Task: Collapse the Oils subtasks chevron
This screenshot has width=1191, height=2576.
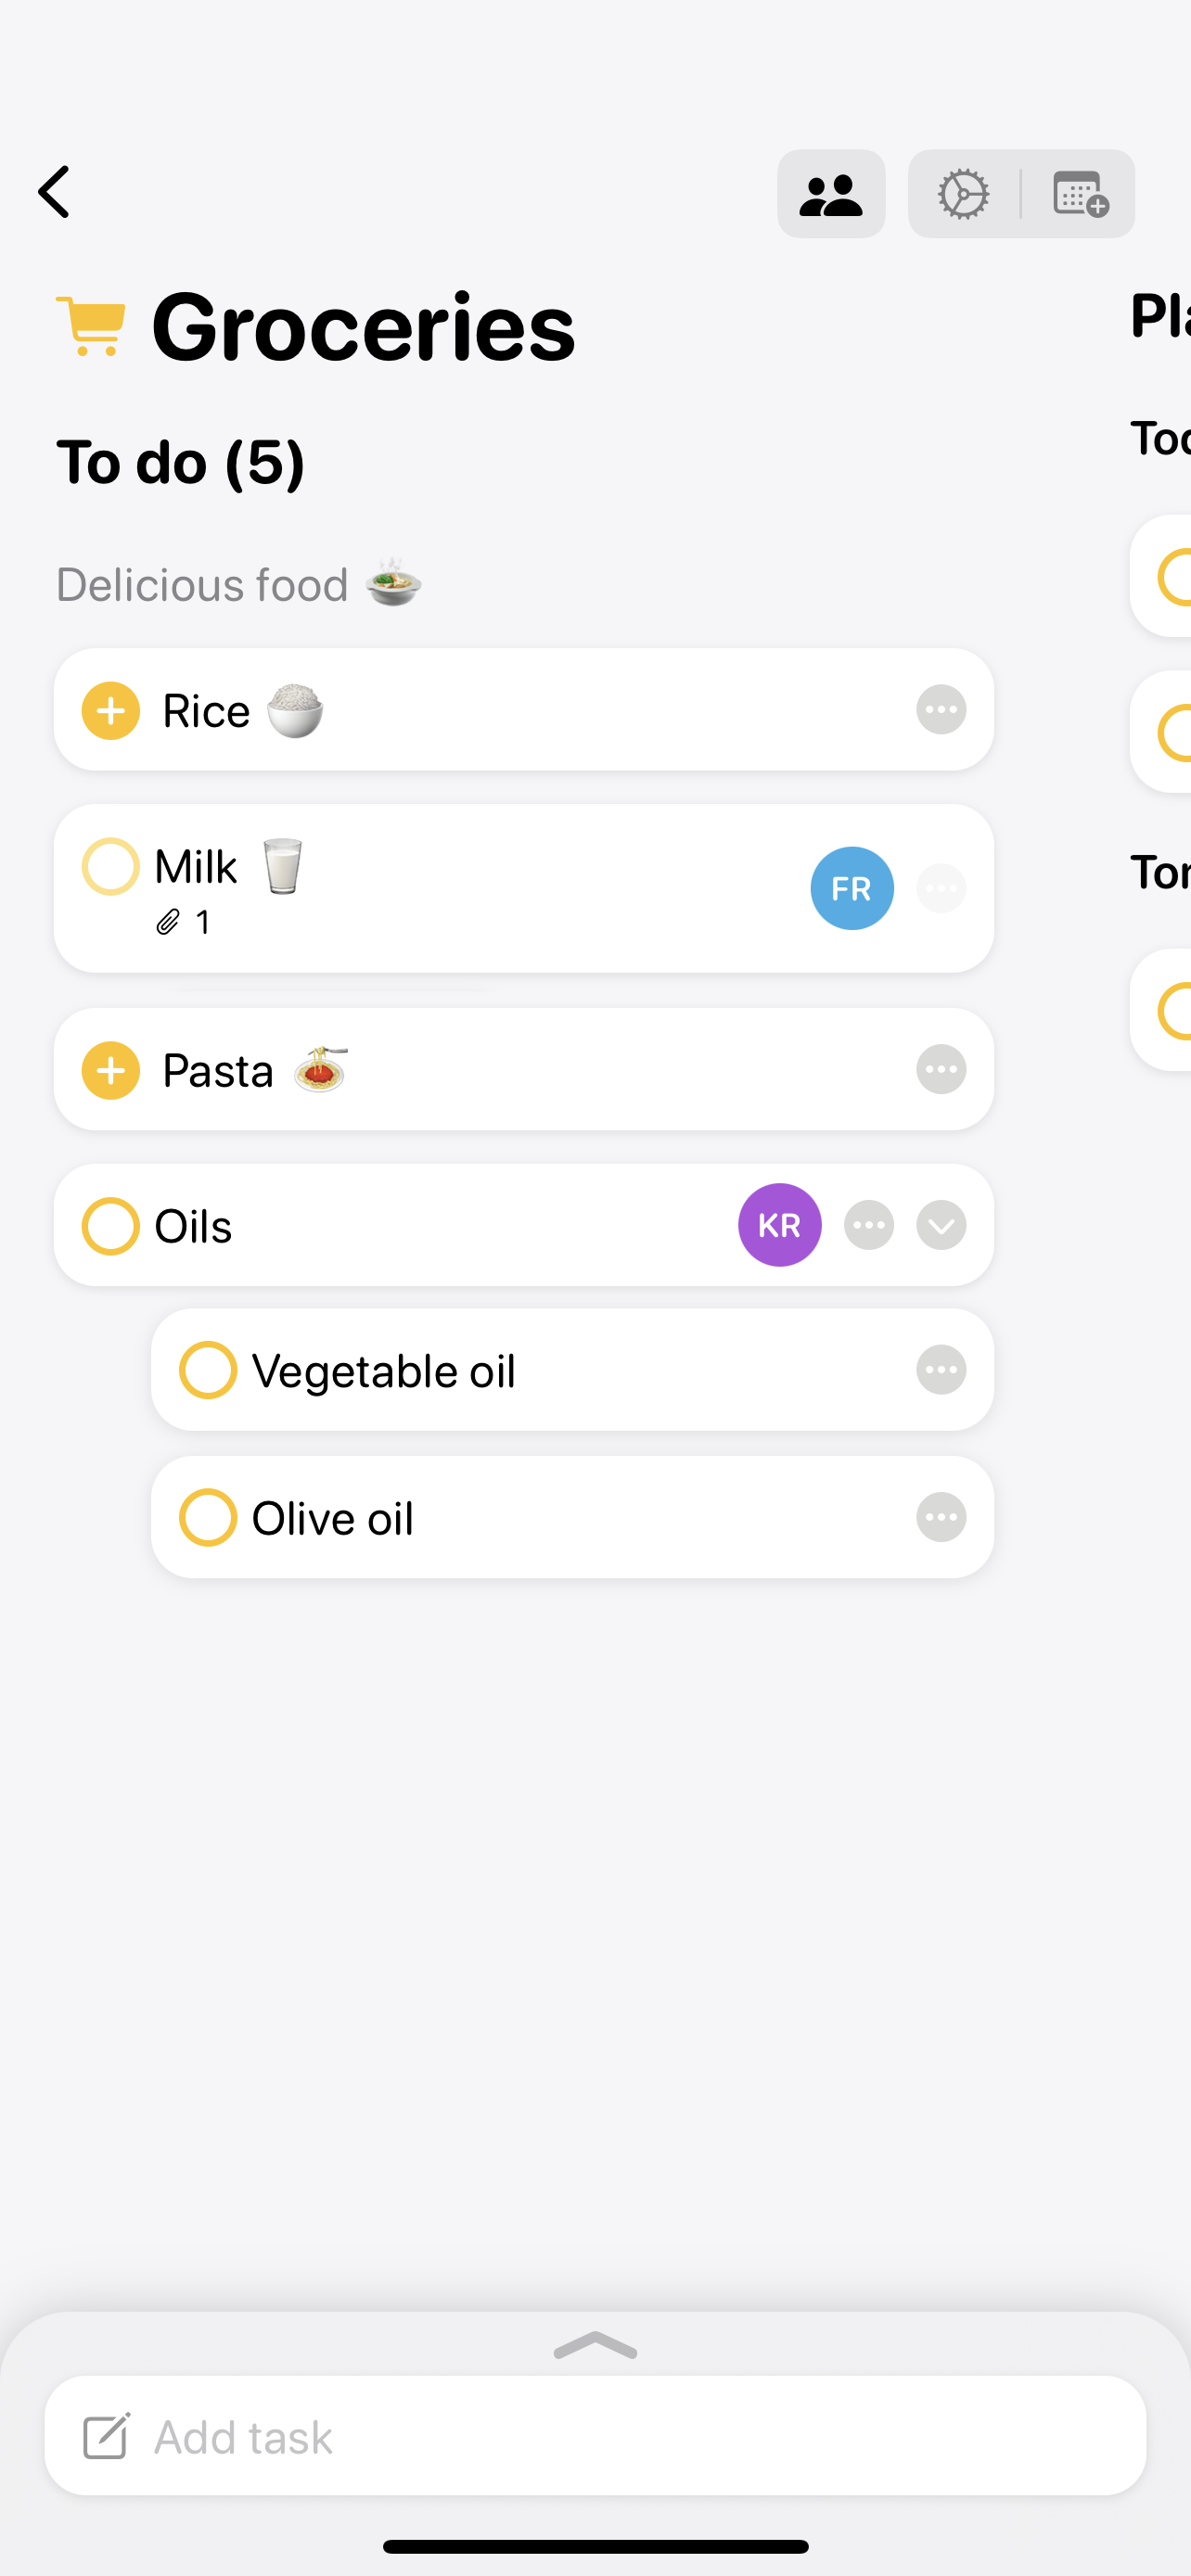Action: coord(940,1225)
